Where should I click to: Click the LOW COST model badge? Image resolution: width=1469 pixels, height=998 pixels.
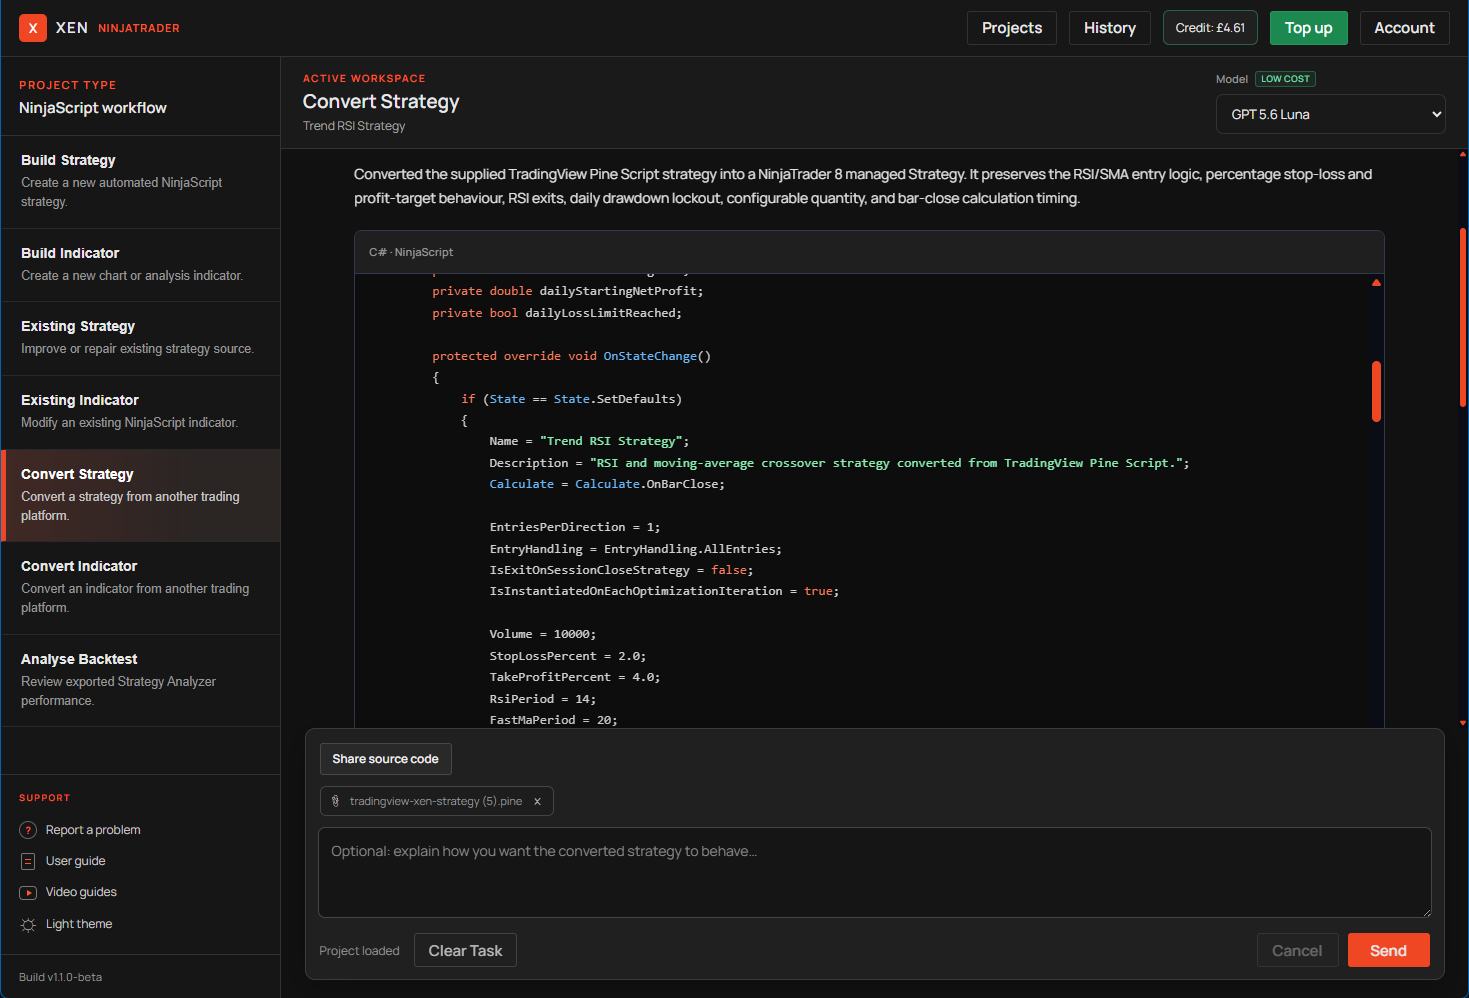click(x=1285, y=79)
